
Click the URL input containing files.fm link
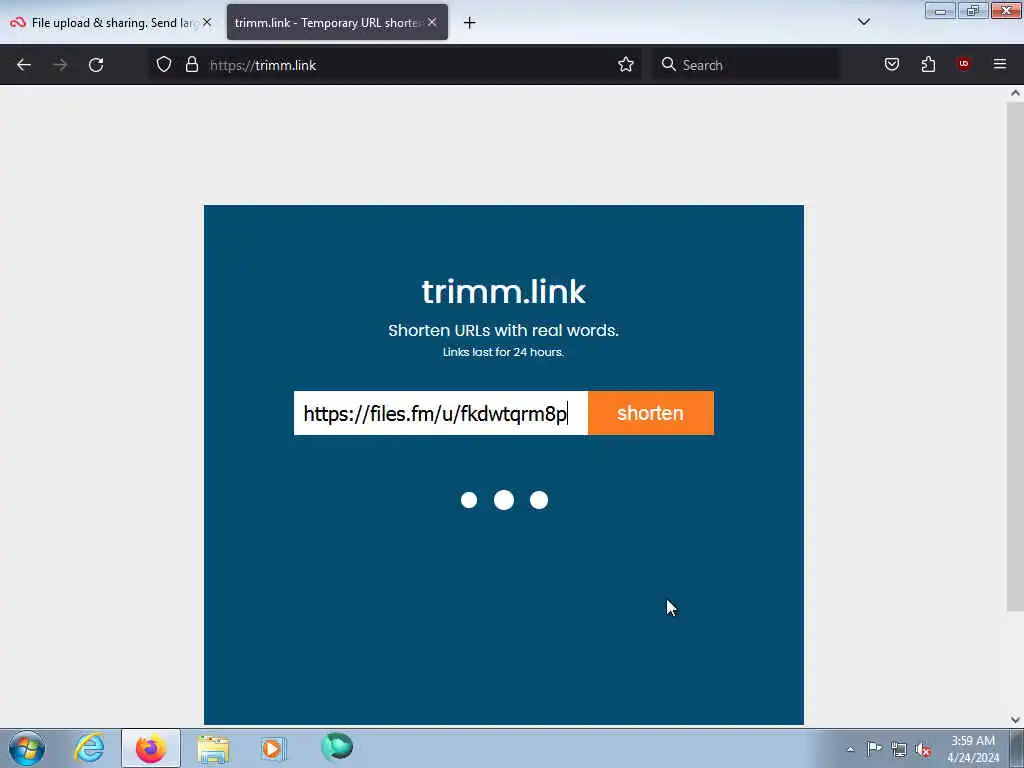click(x=441, y=413)
